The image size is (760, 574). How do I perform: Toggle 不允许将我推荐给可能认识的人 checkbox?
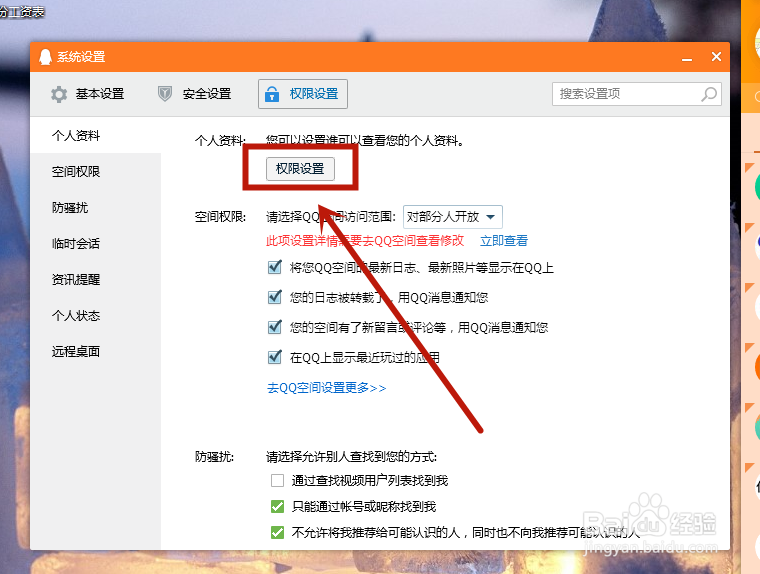(x=277, y=532)
